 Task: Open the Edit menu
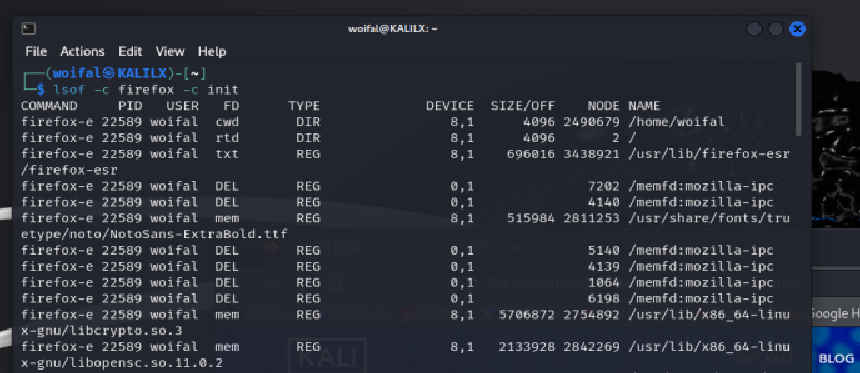[130, 52]
